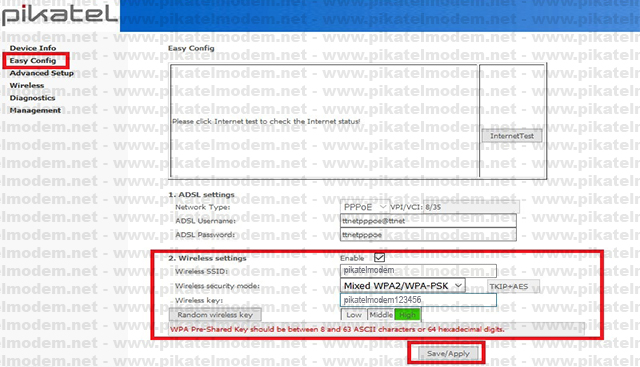This screenshot has height=367, width=640.
Task: Toggle the wireless Enable checkbox
Action: (379, 258)
